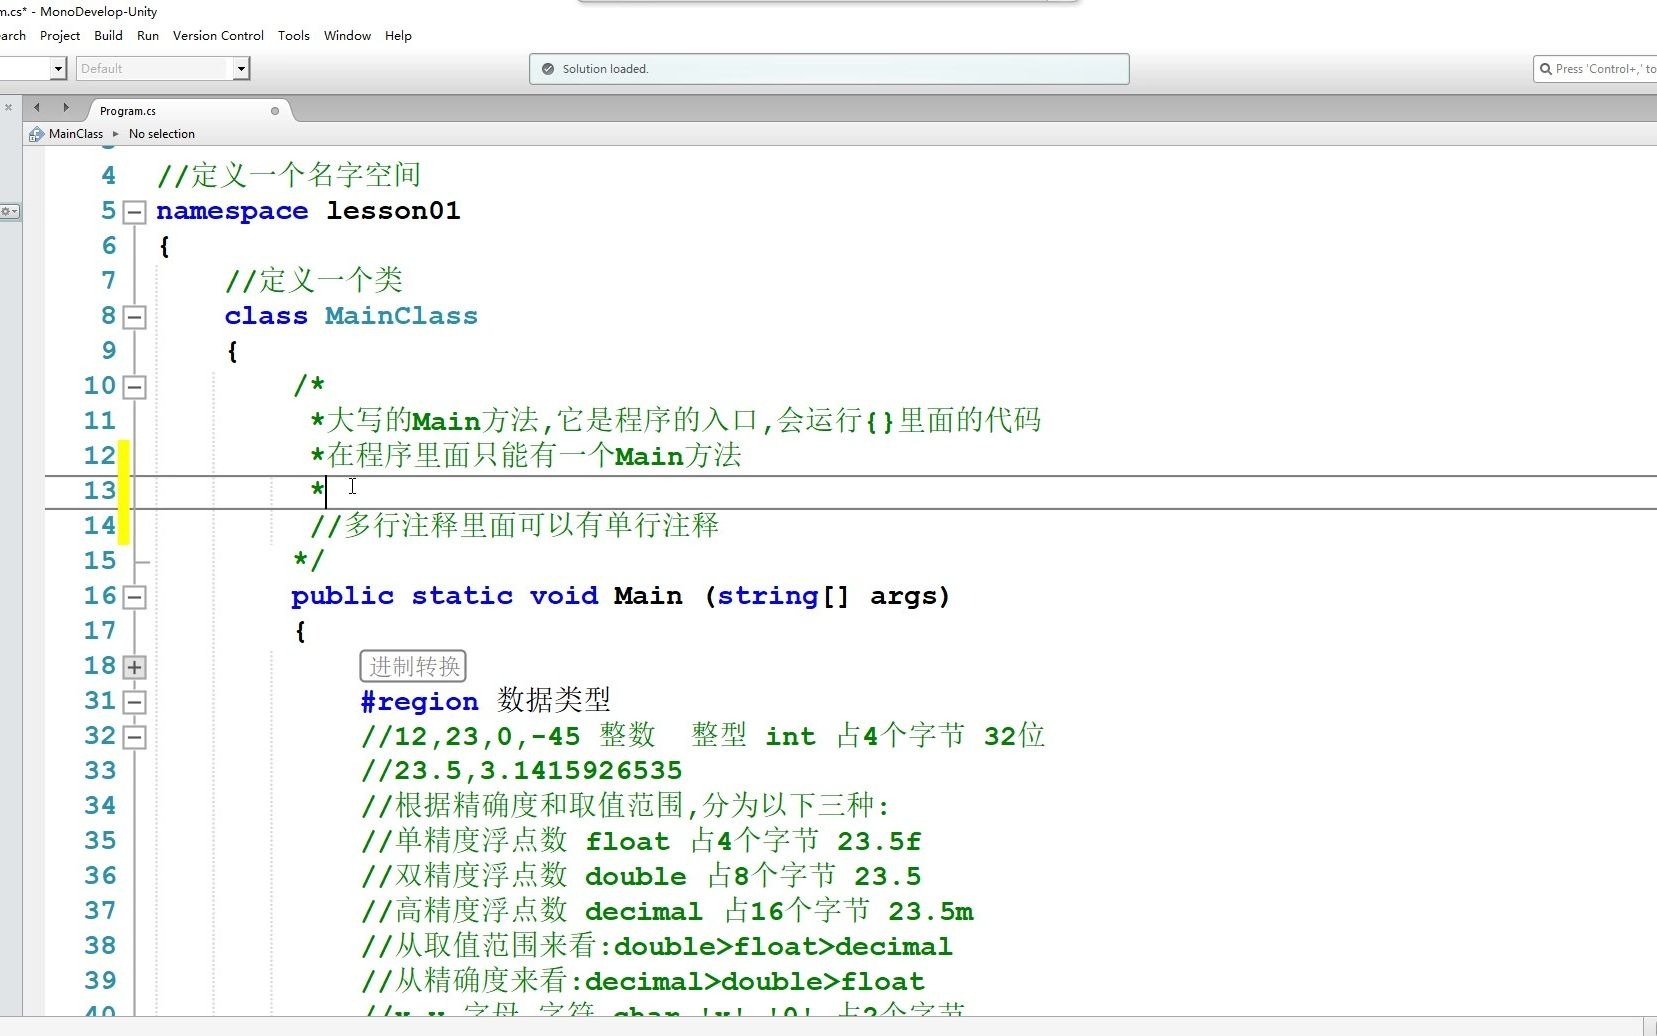Viewport: 1657px width, 1036px height.
Task: Click '#region' directive on line 31
Action: coord(419,702)
